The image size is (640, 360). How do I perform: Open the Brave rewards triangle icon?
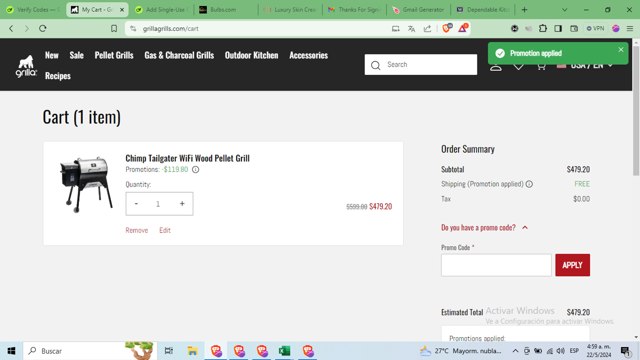(x=462, y=28)
